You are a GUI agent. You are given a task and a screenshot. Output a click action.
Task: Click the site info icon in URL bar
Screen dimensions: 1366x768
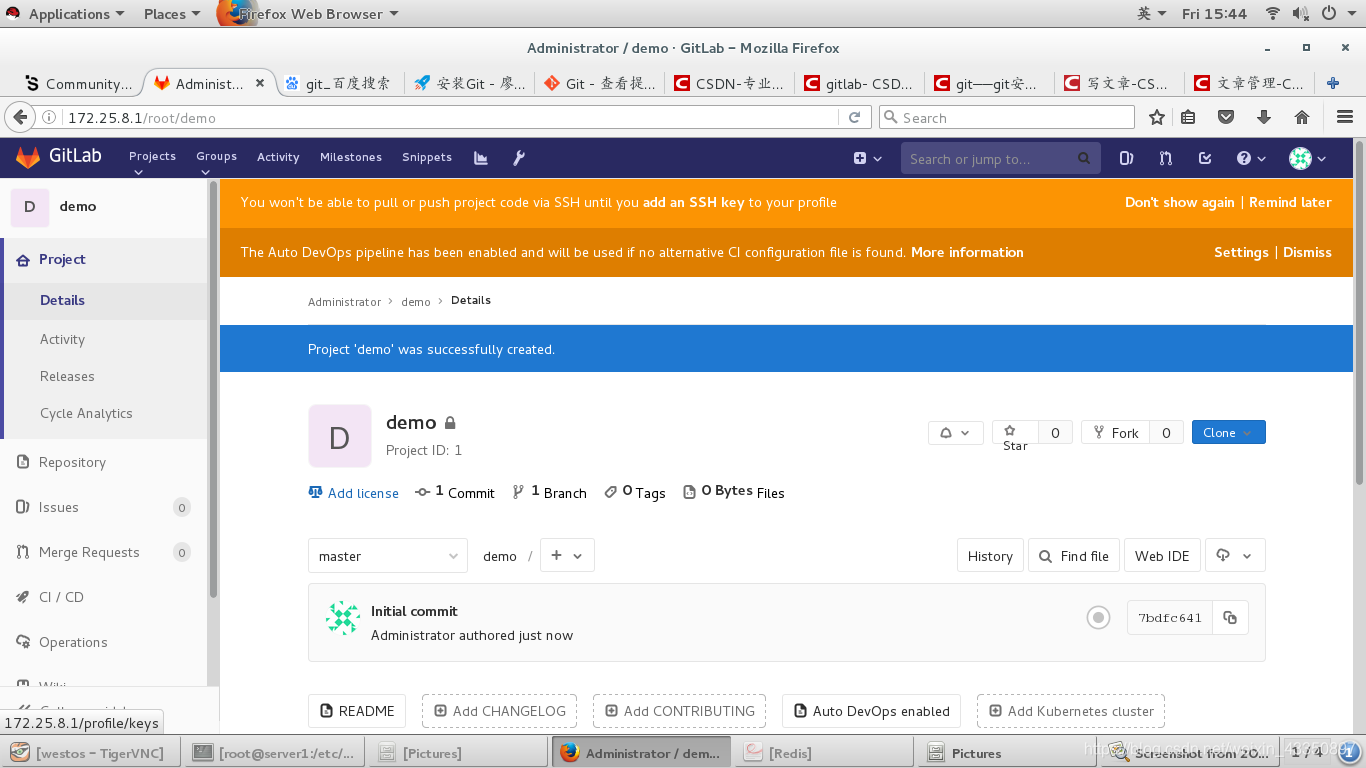(49, 117)
